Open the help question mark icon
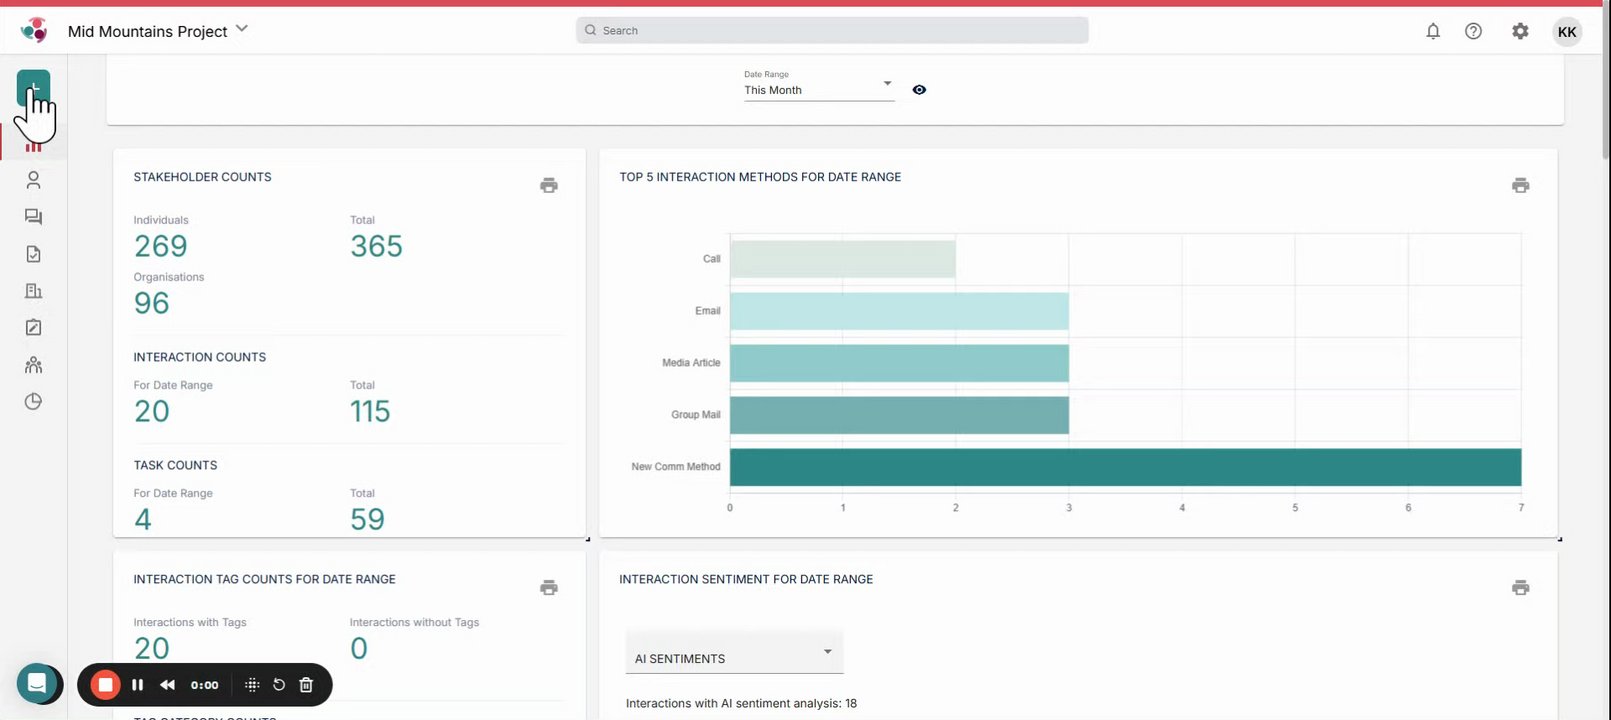The height and width of the screenshot is (720, 1611). pos(1473,31)
